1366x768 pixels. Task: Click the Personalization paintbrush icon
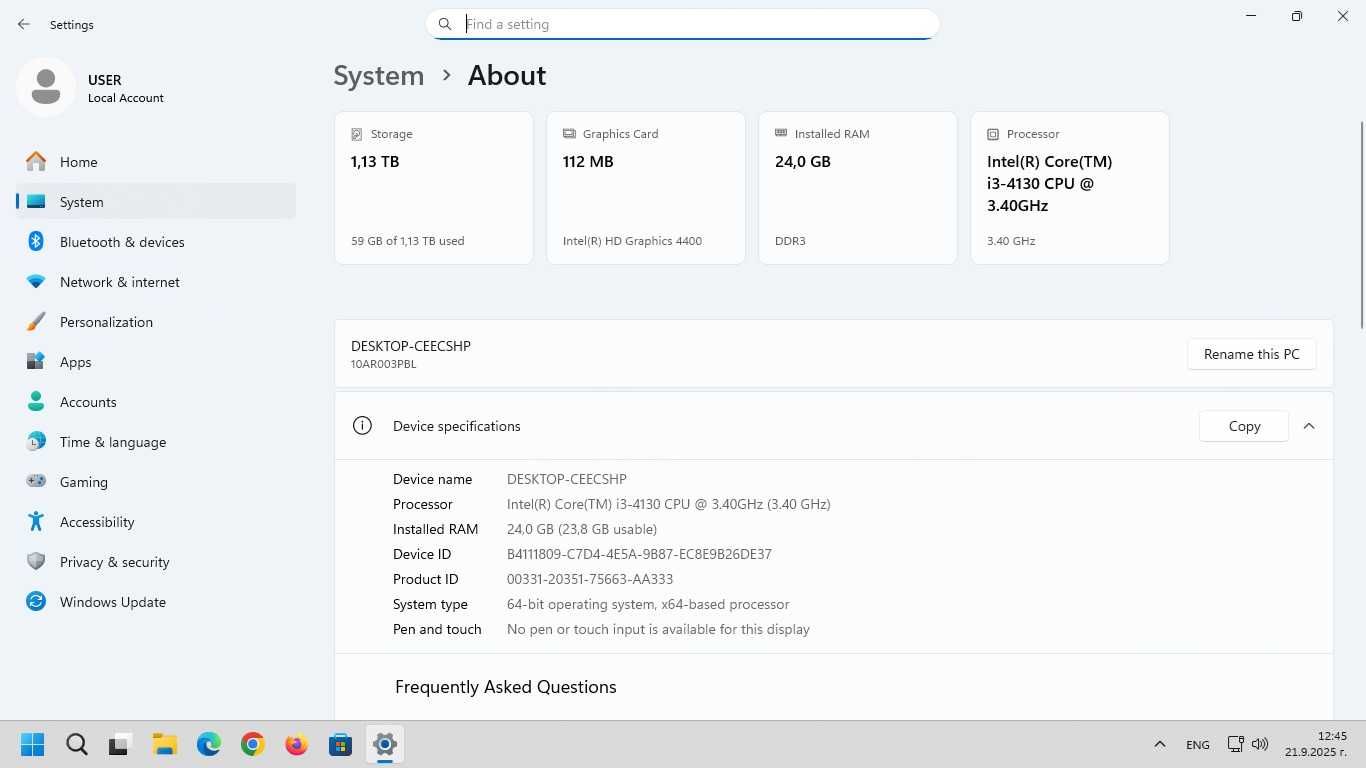(x=36, y=321)
